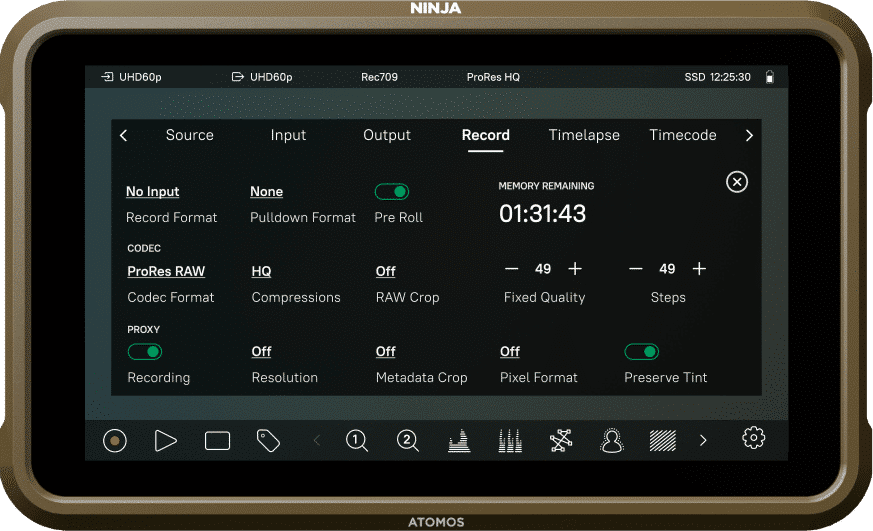Show the waveform monitor icon
Screen dimensions: 873x531
459,440
